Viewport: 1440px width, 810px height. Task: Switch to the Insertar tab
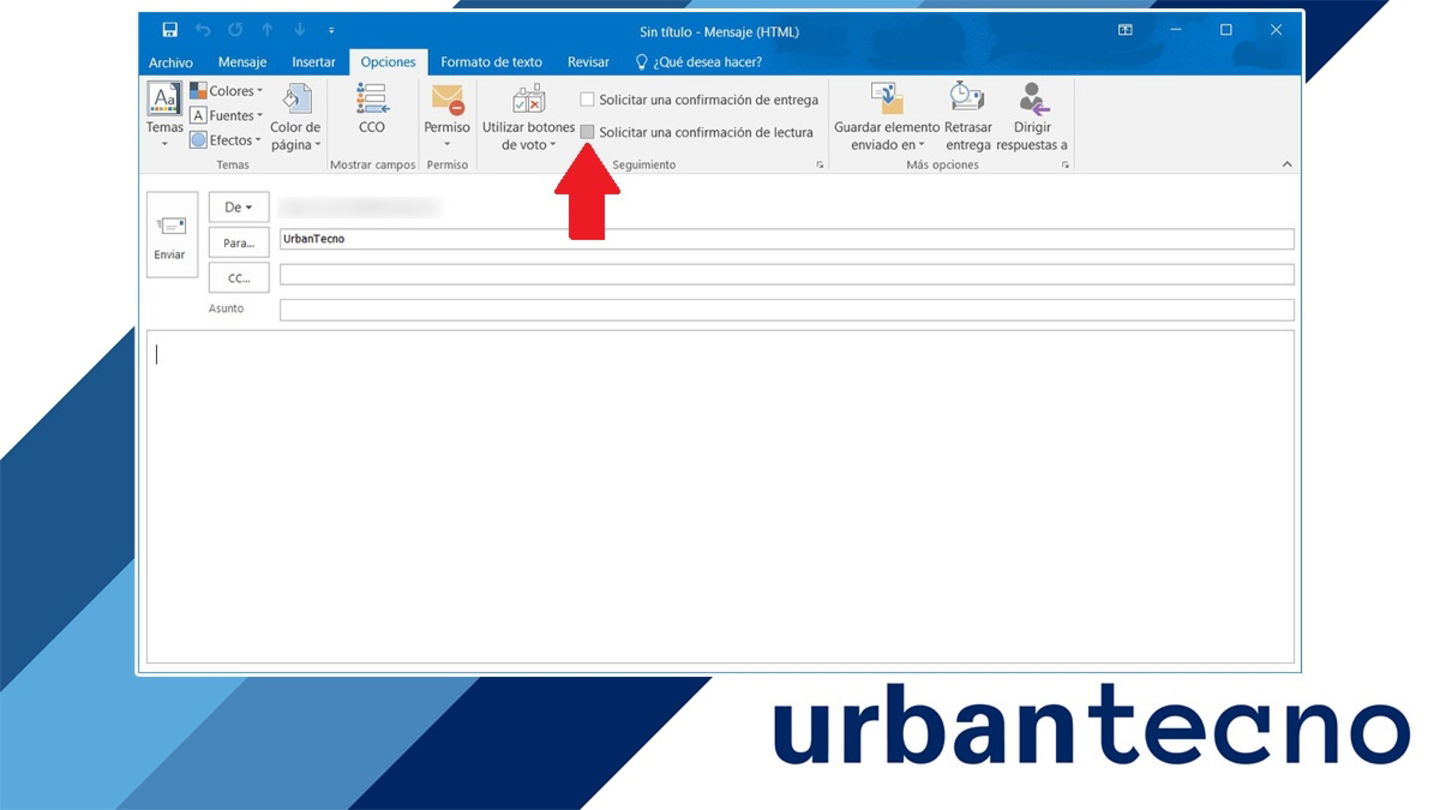(x=314, y=62)
